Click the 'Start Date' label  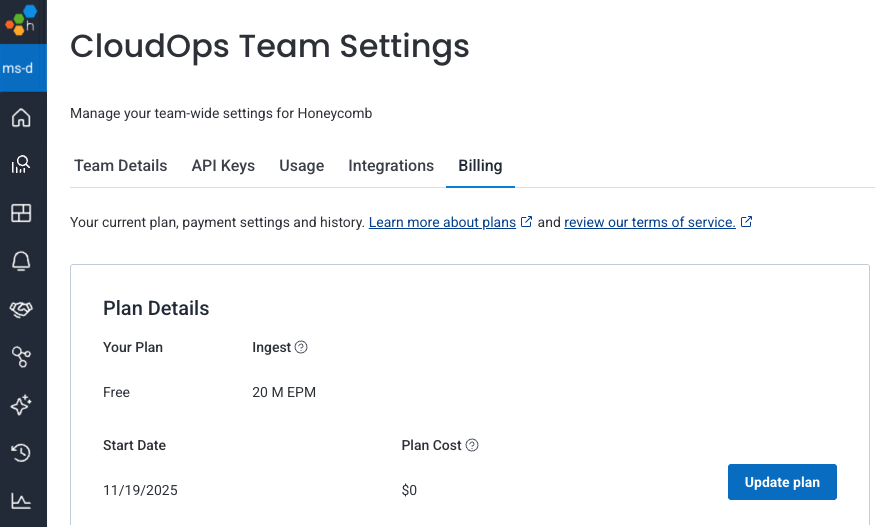pos(135,445)
